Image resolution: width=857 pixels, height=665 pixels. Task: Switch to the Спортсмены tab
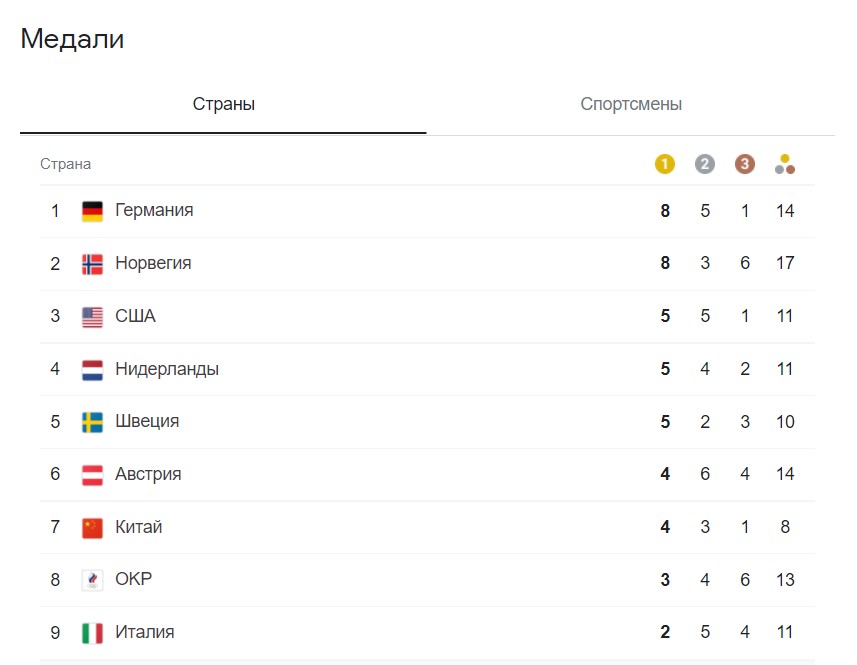coord(631,104)
